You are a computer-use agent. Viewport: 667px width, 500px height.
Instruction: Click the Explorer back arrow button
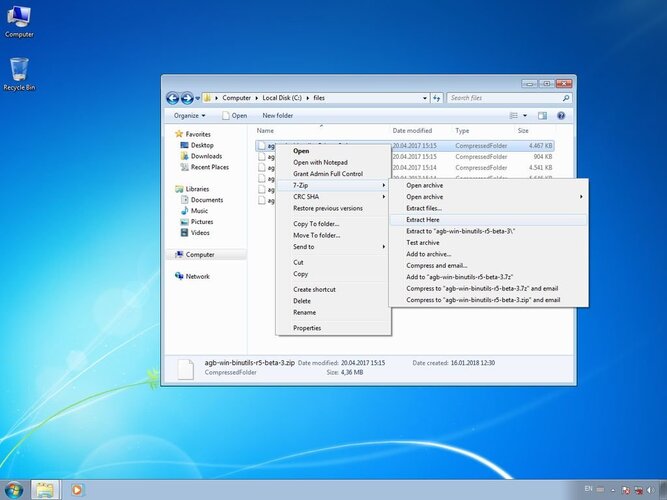(x=172, y=98)
